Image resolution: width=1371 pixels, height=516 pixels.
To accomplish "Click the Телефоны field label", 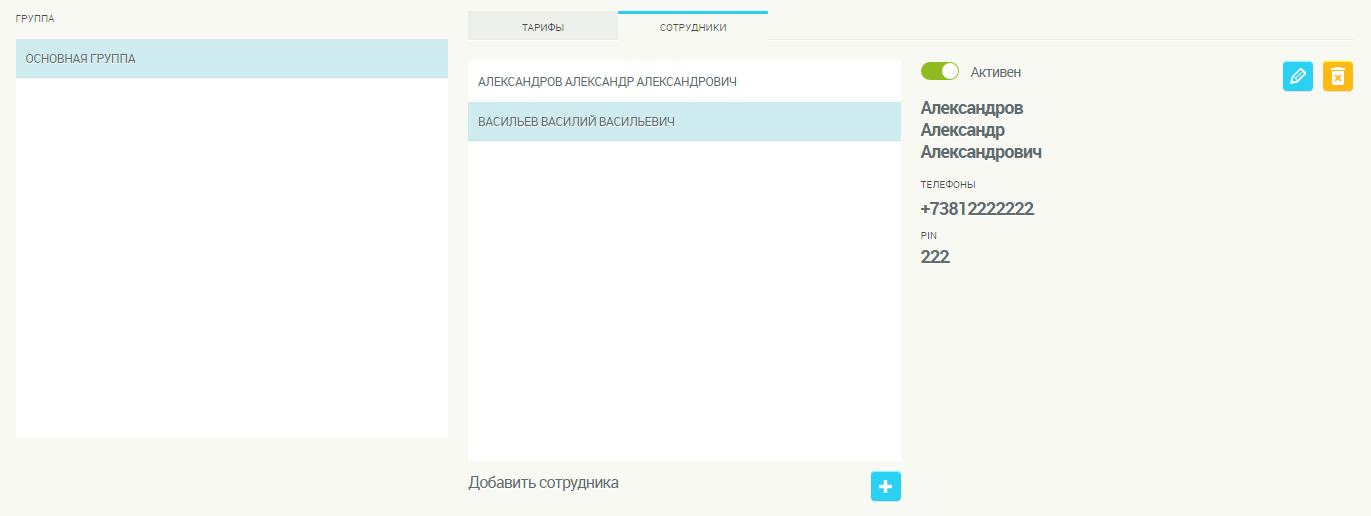I will pyautogui.click(x=947, y=185).
